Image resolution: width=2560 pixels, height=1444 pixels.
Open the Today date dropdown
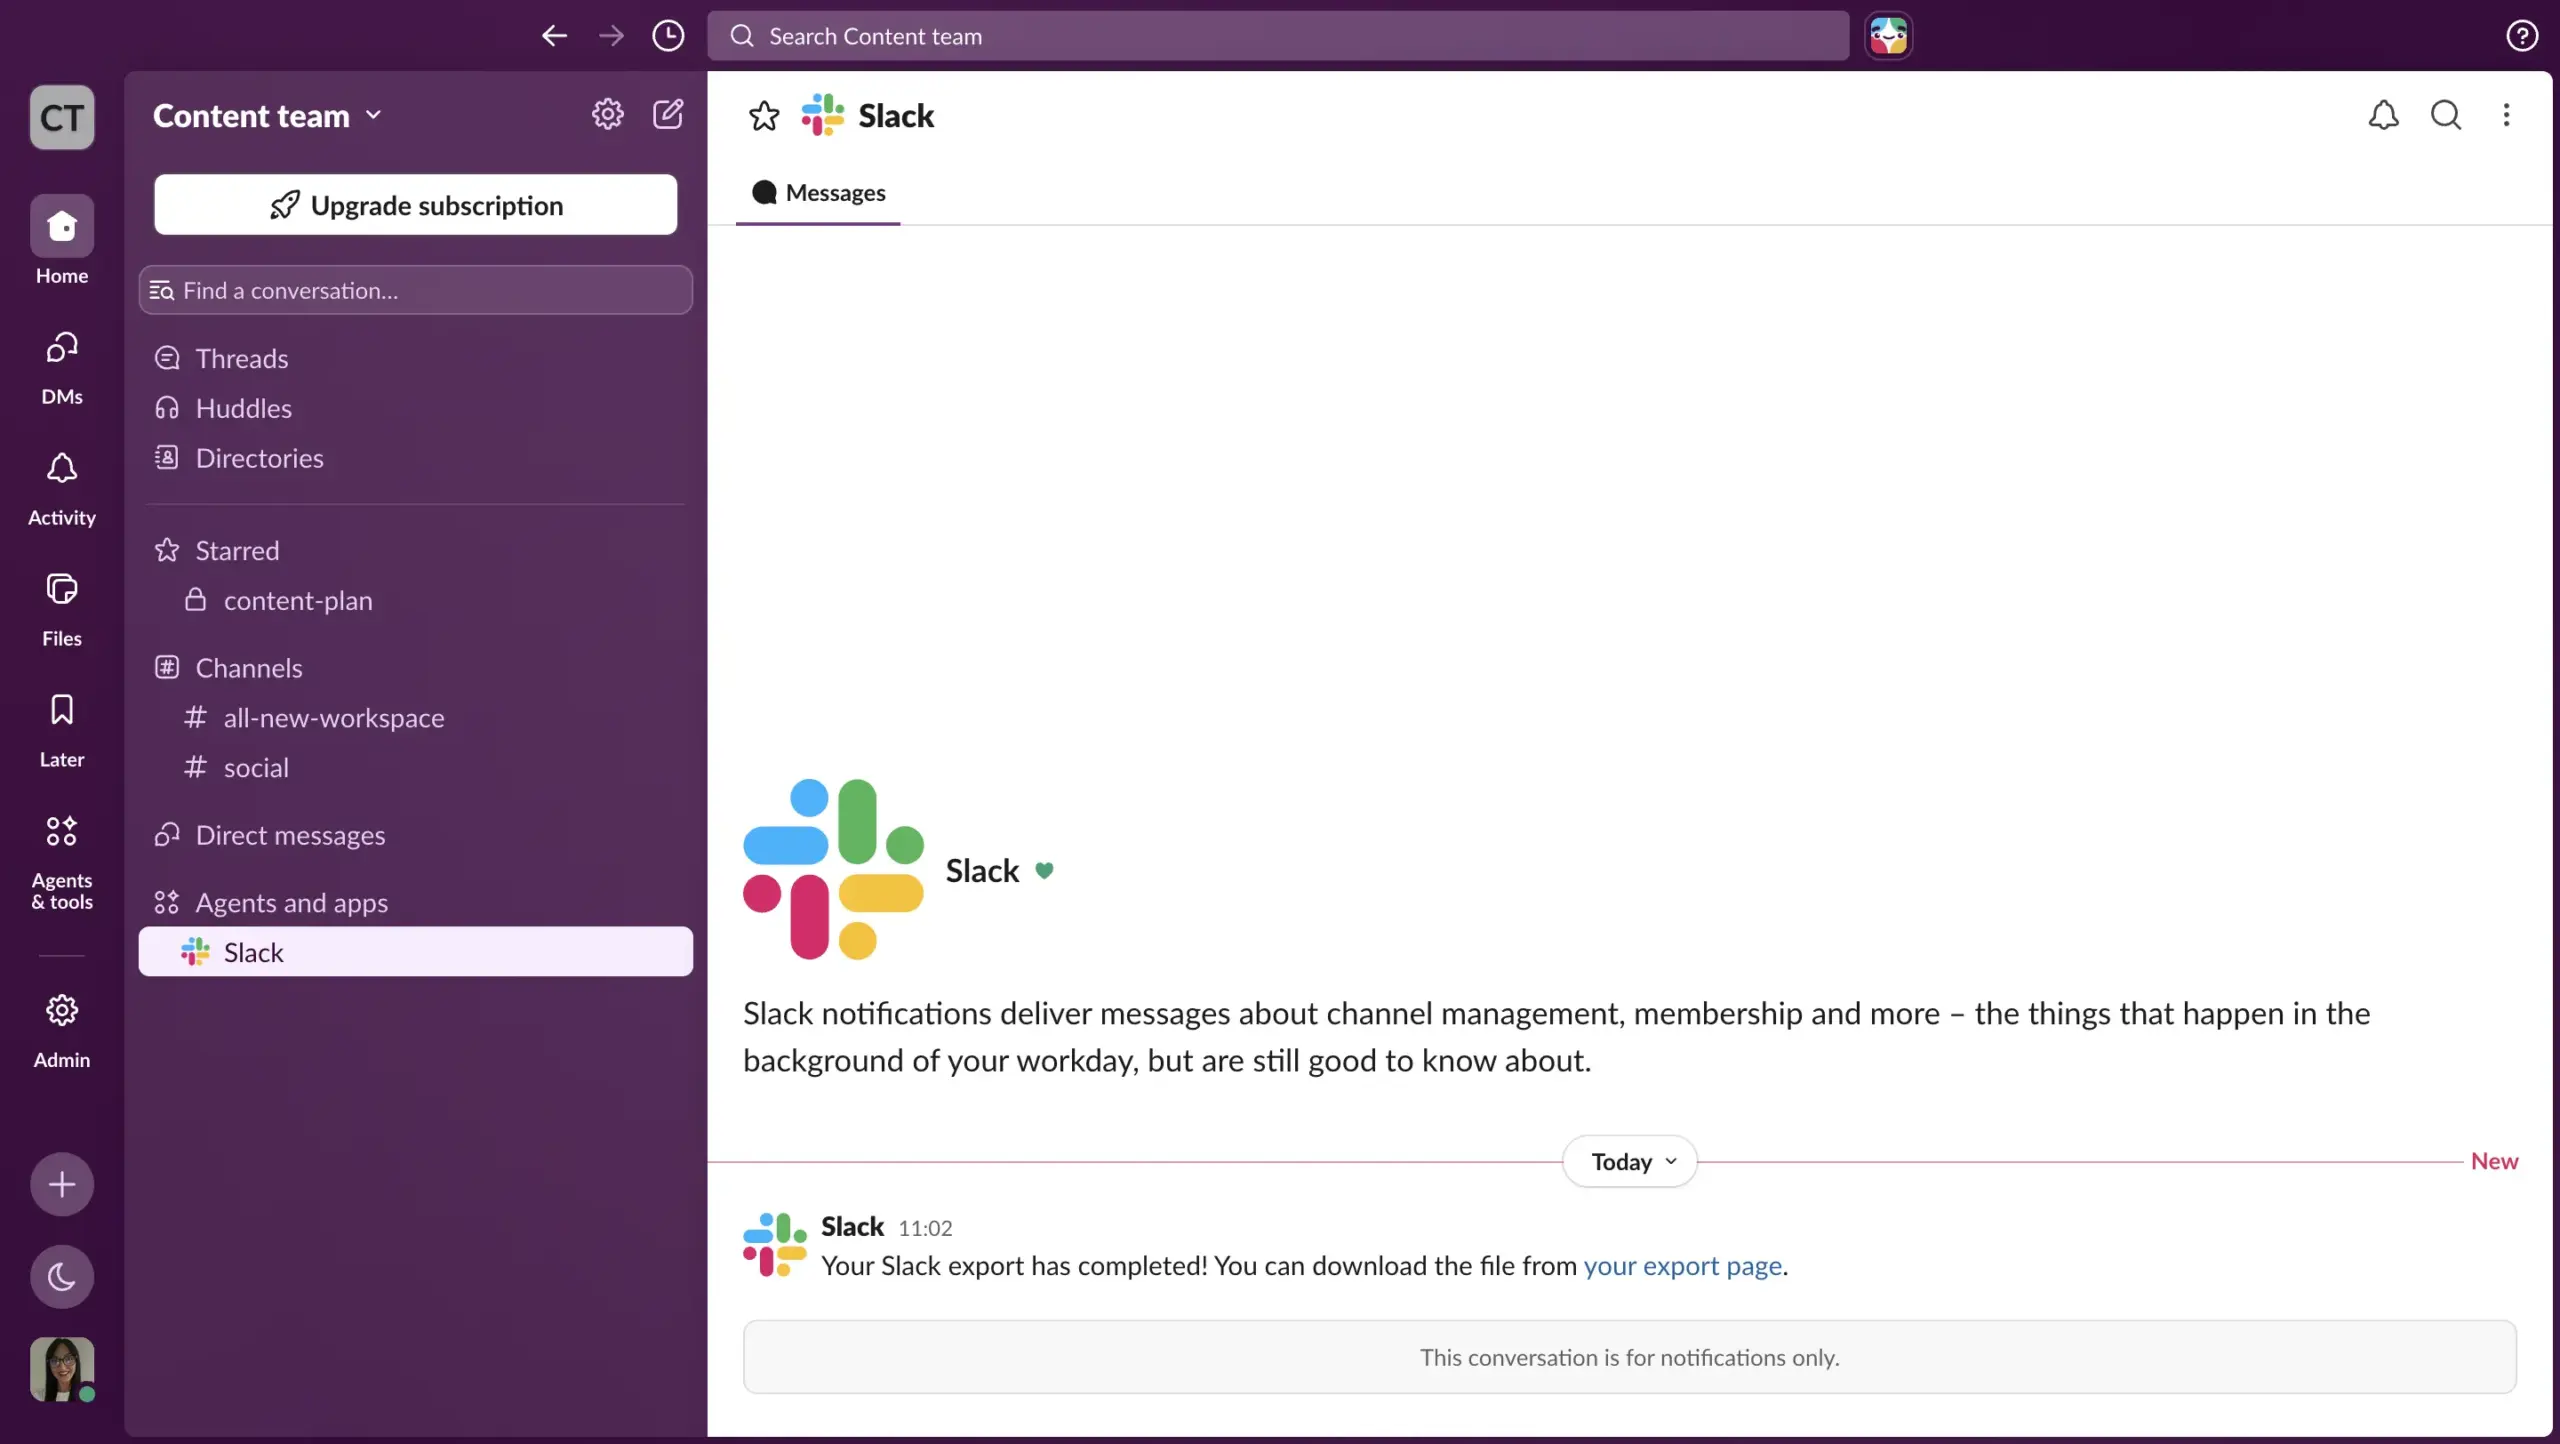[1630, 1161]
